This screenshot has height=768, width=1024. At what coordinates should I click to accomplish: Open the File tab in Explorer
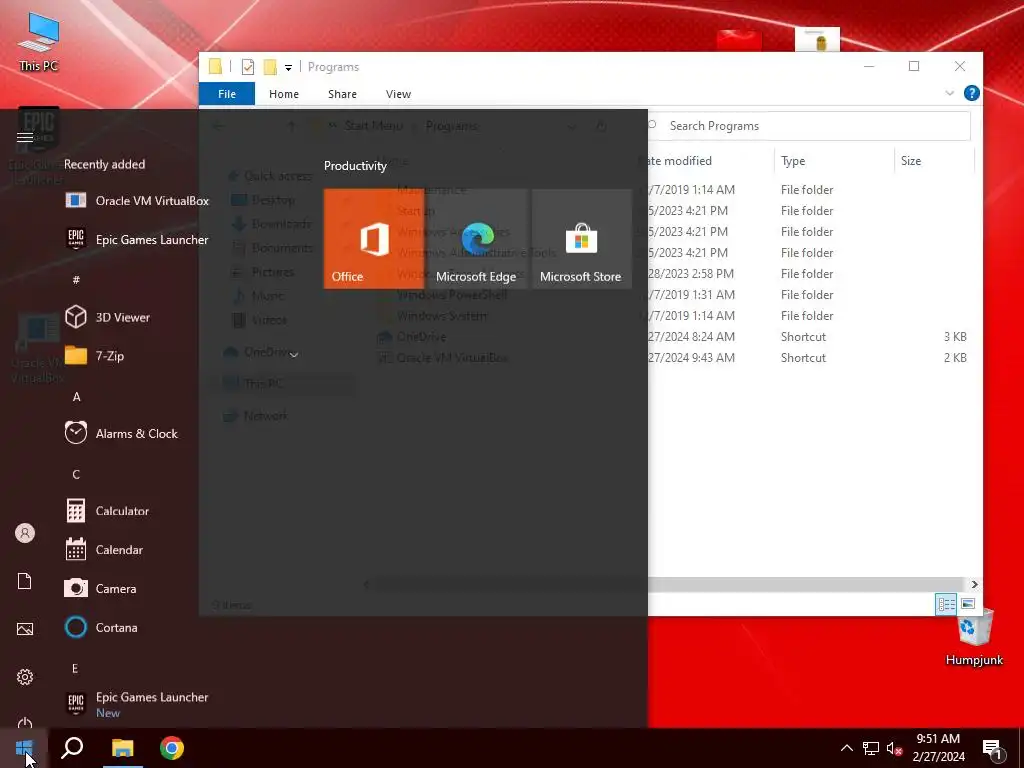pyautogui.click(x=227, y=94)
